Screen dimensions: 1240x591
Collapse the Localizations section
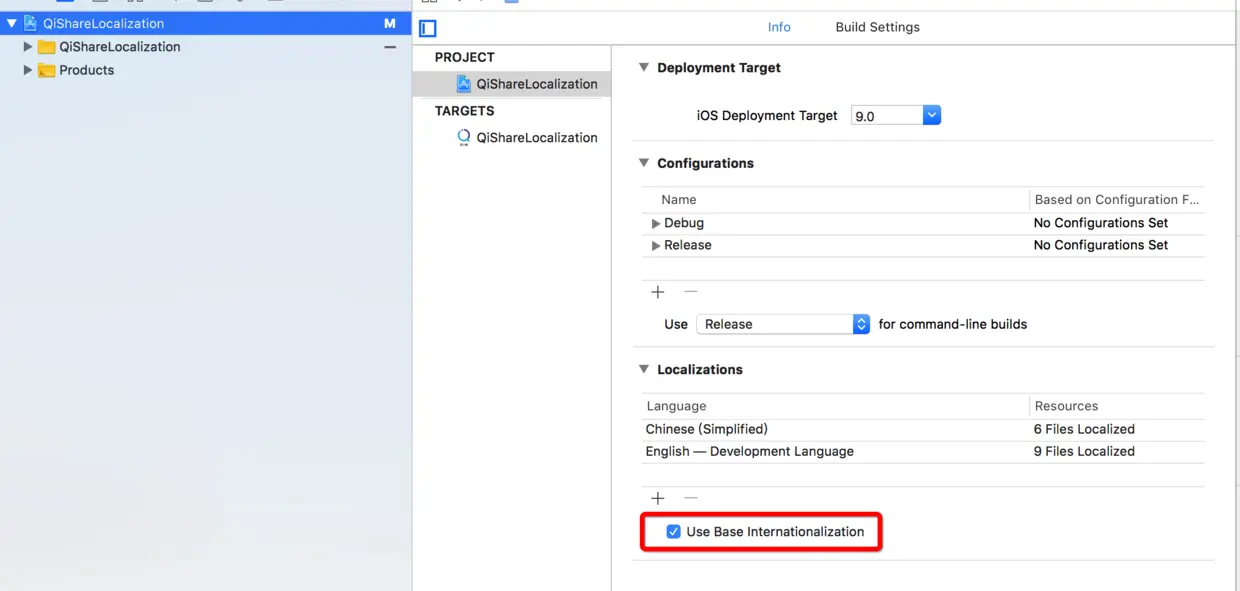(x=643, y=369)
